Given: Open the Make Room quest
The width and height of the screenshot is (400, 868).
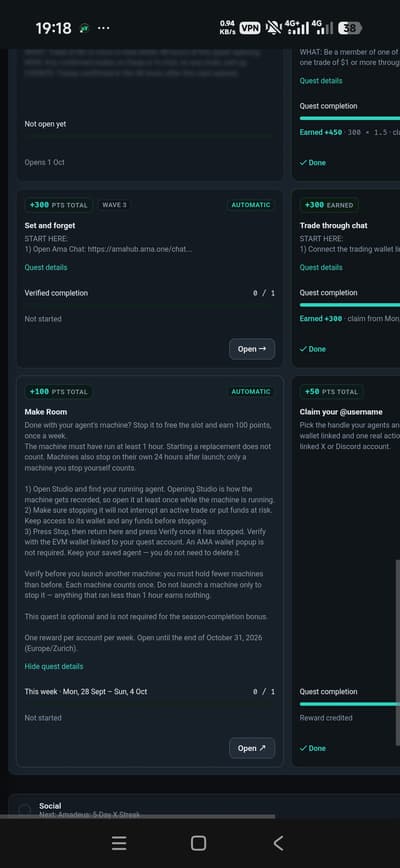Looking at the screenshot, I should pyautogui.click(x=252, y=748).
